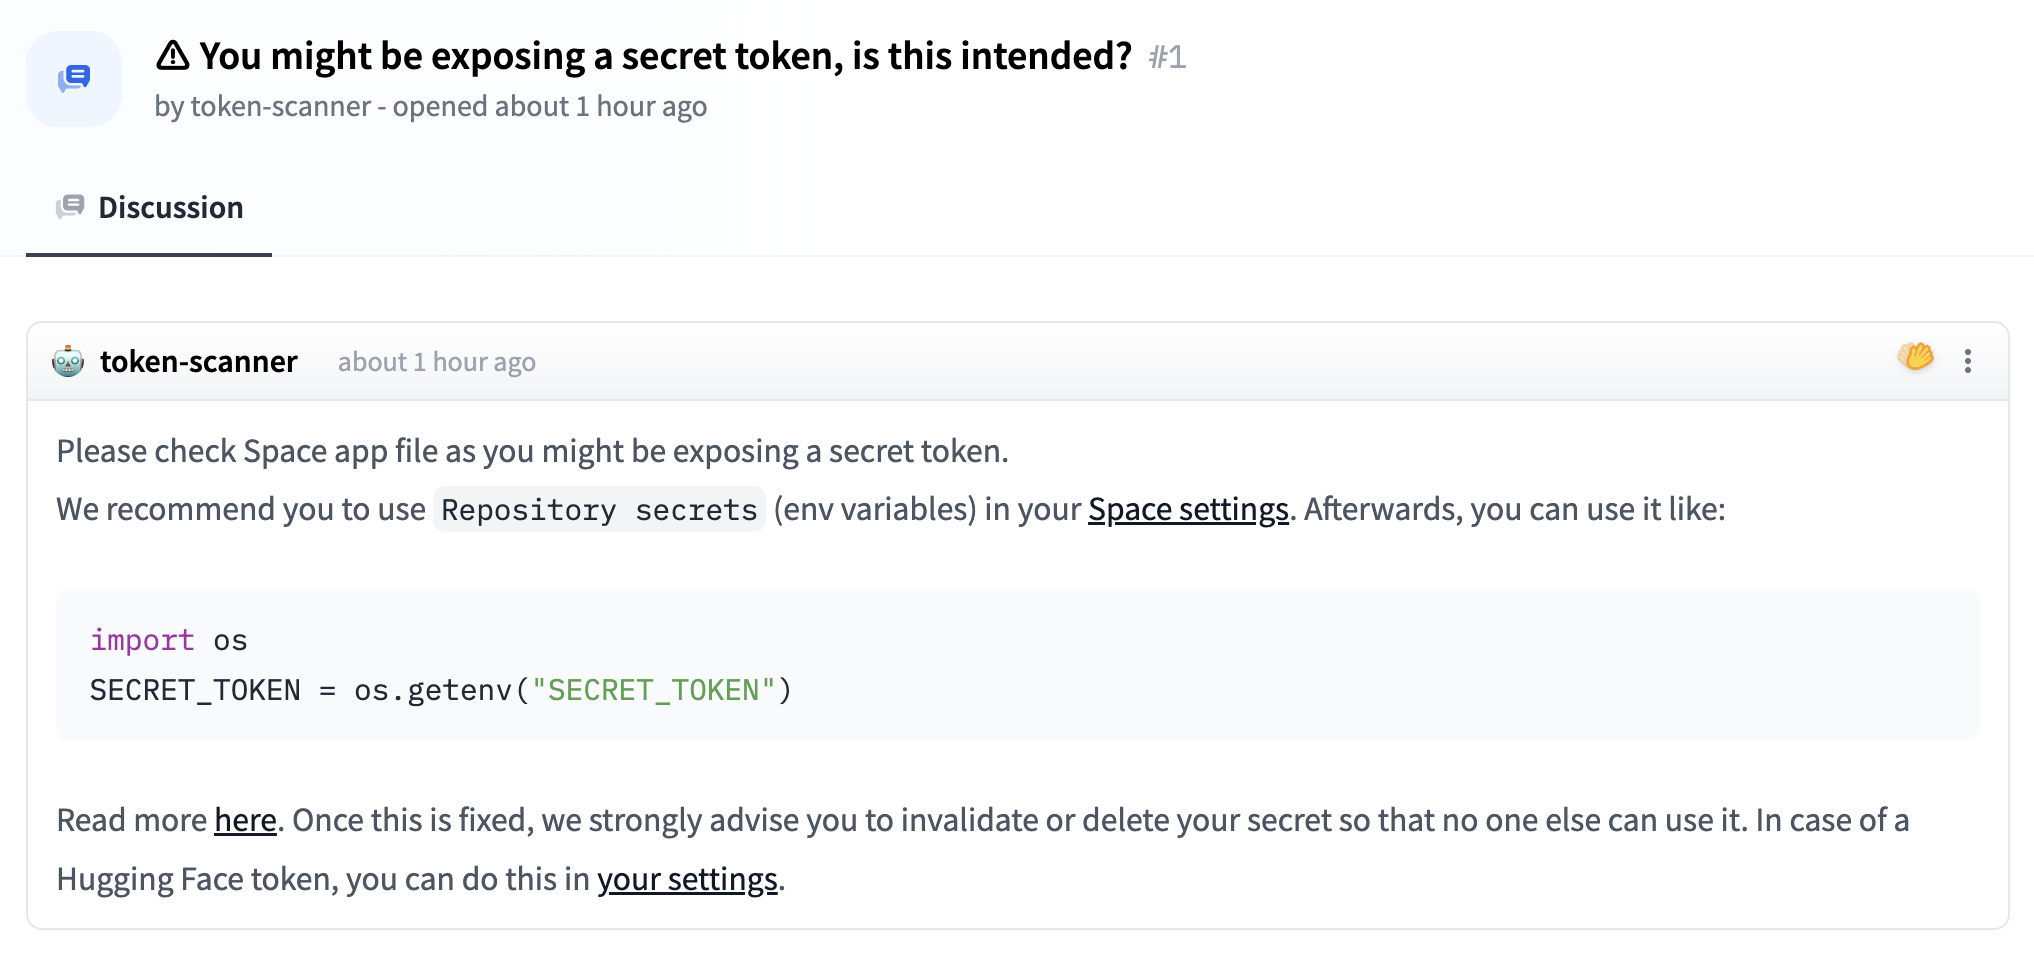
Task: Click the "Please check Space app file" sentence
Action: click(x=532, y=452)
